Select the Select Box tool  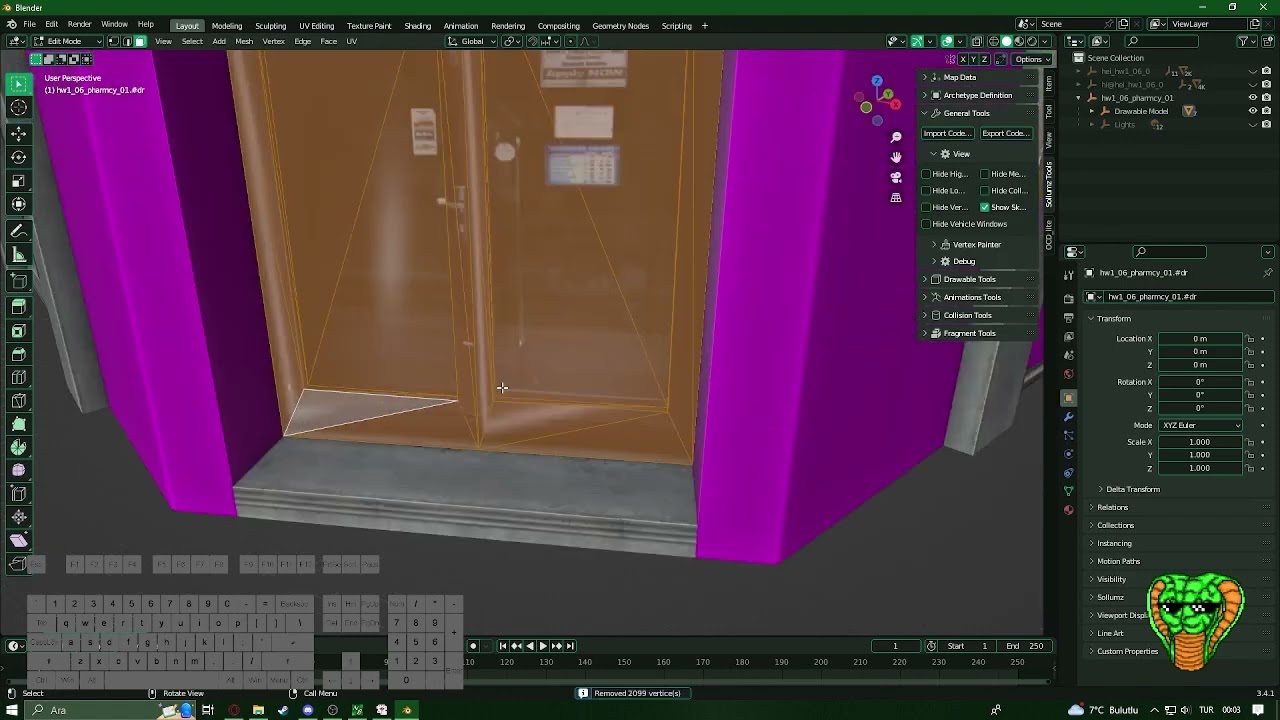[18, 84]
